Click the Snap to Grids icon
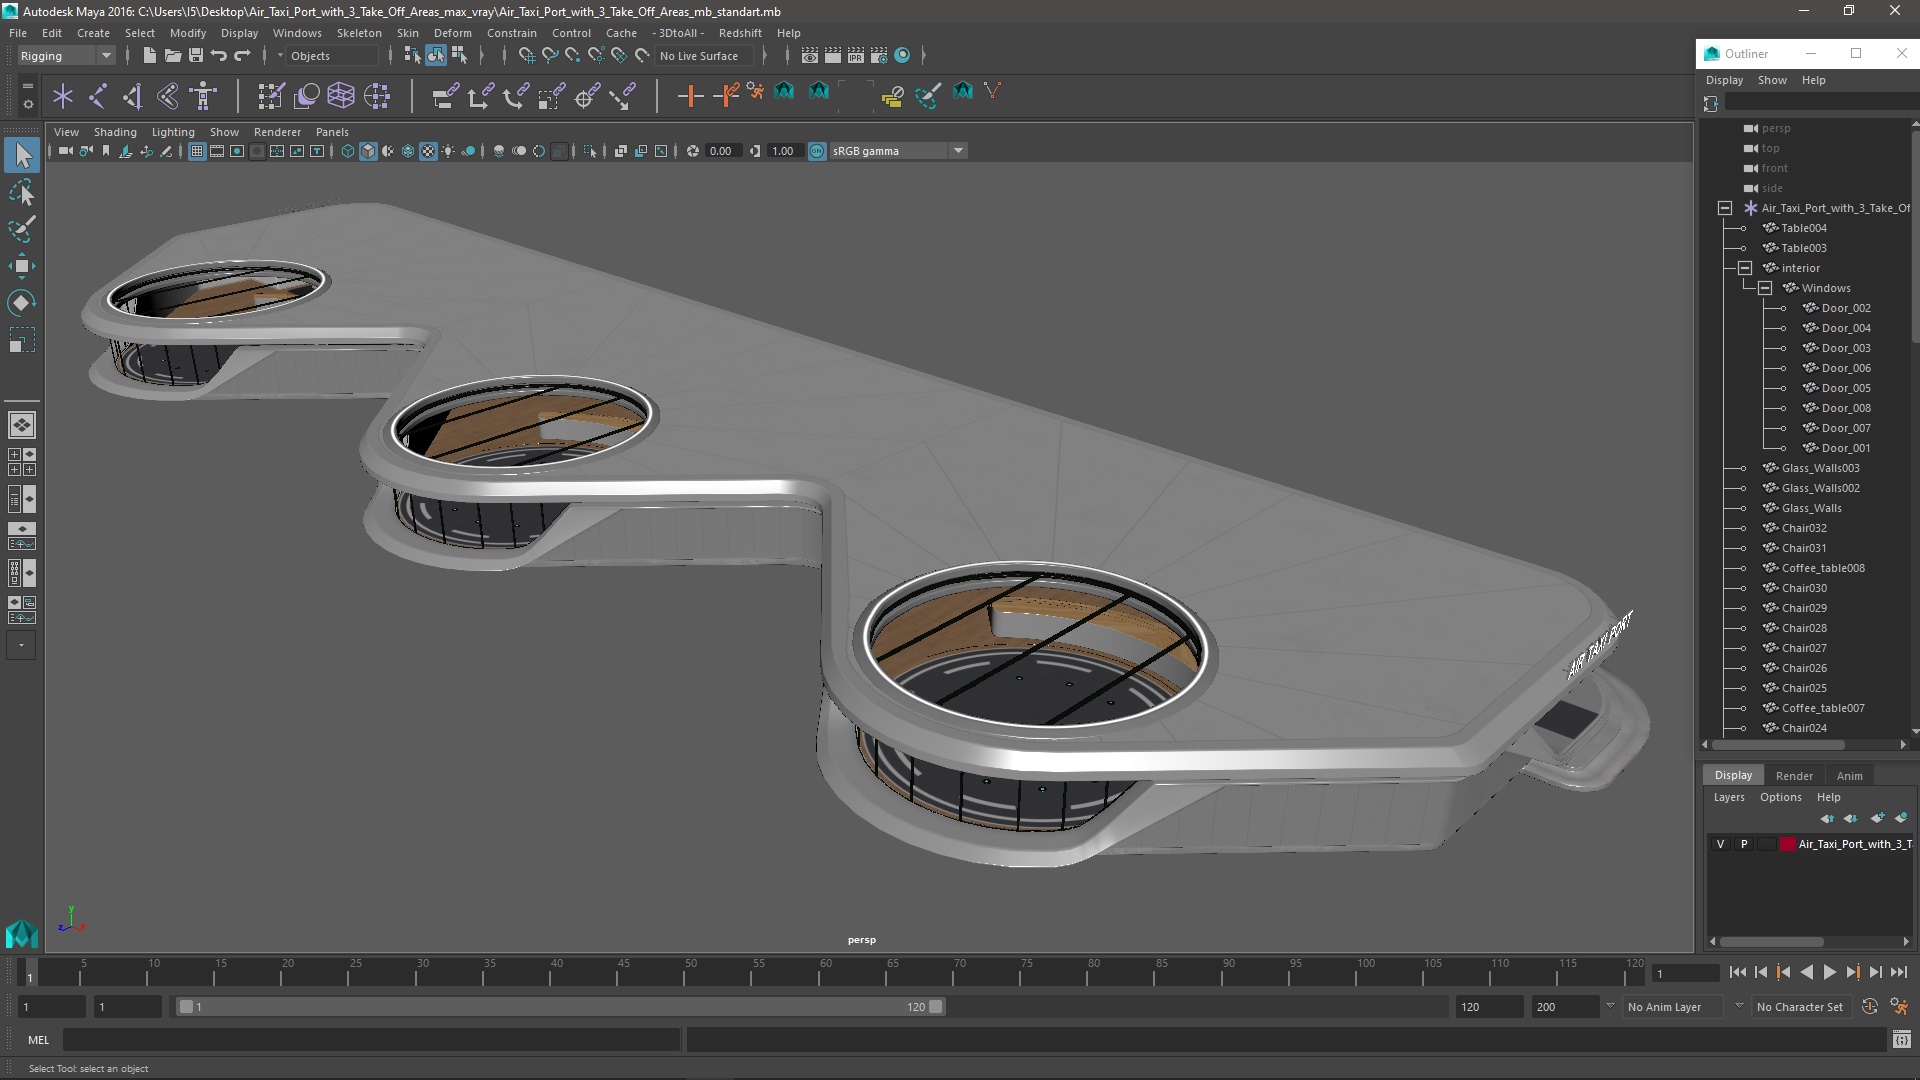 526,56
